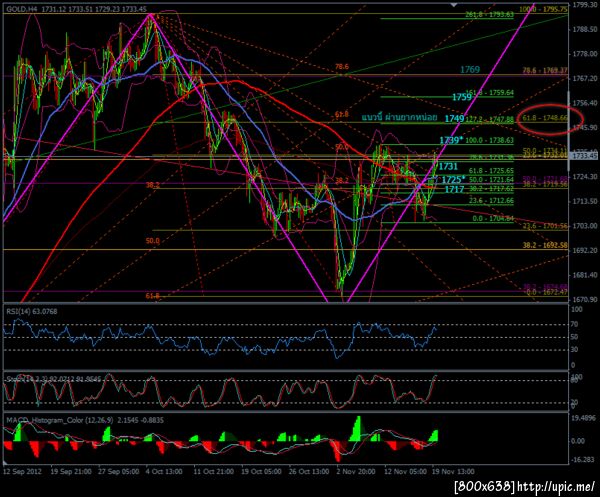
Task: Click the cyan 1749 price annotation
Action: point(454,119)
